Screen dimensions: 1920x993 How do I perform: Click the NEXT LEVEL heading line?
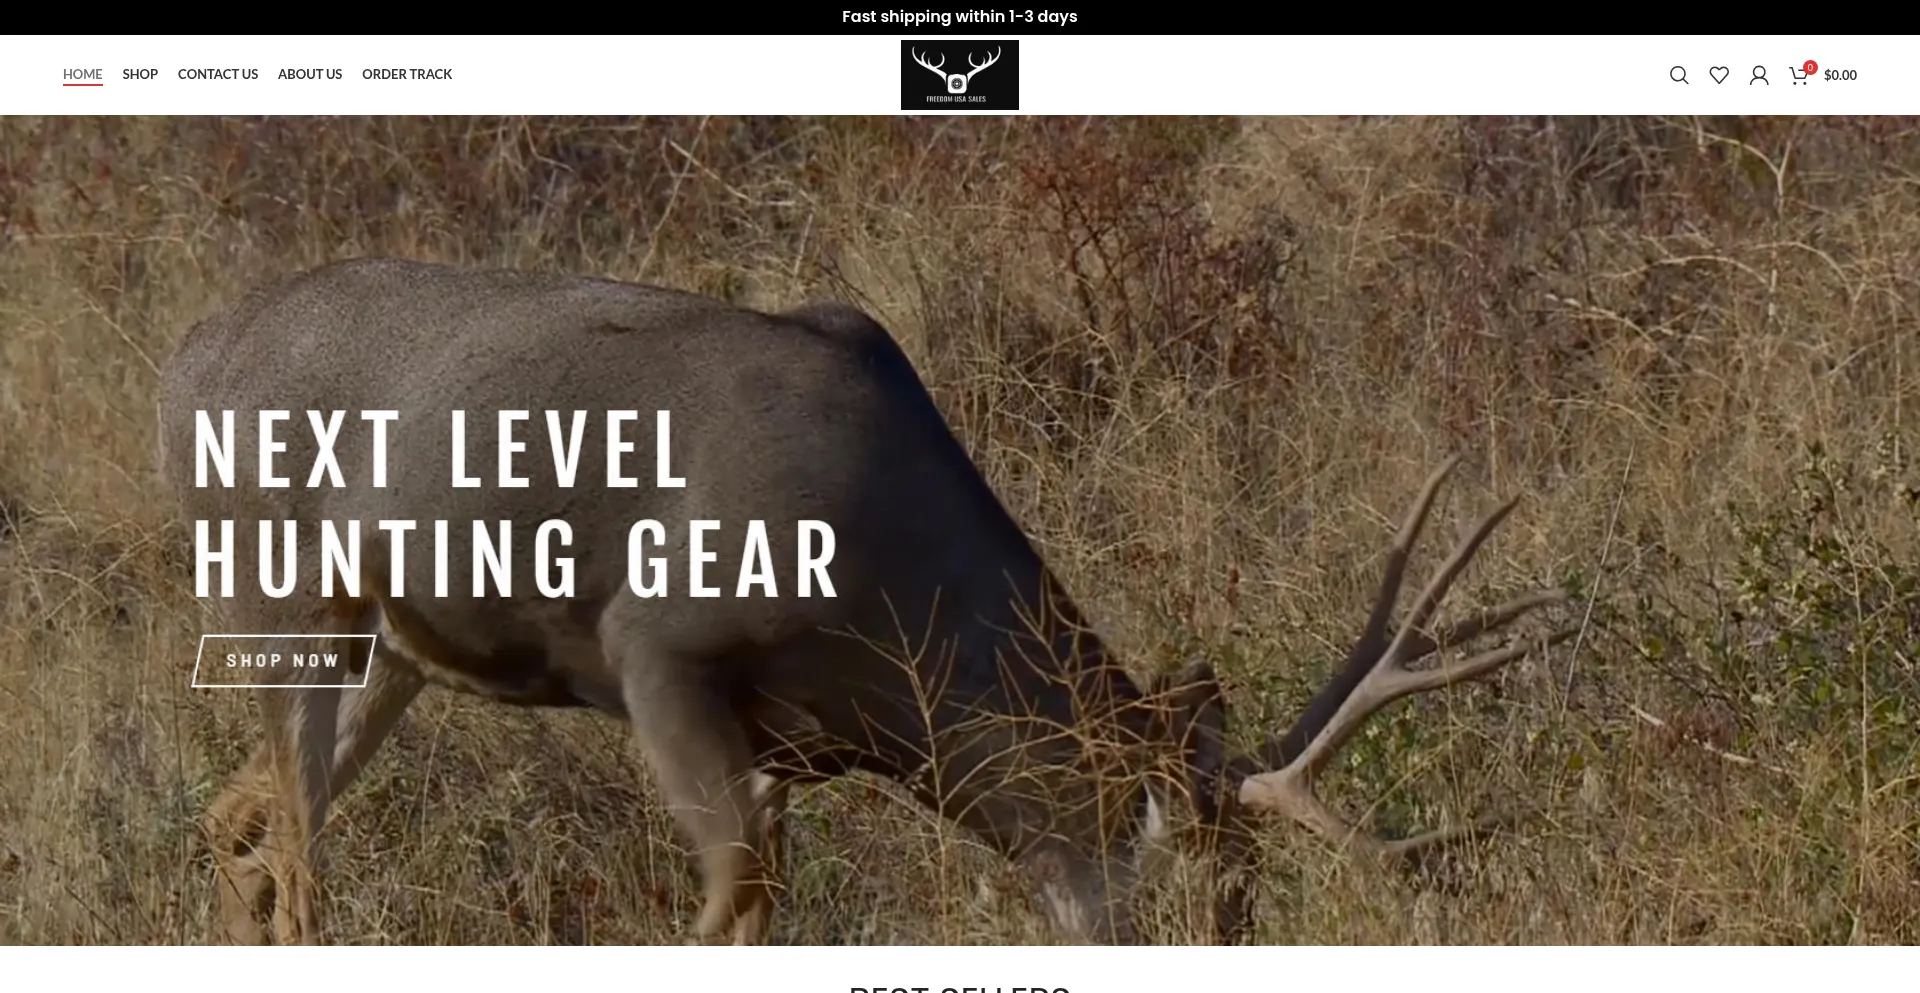point(441,450)
